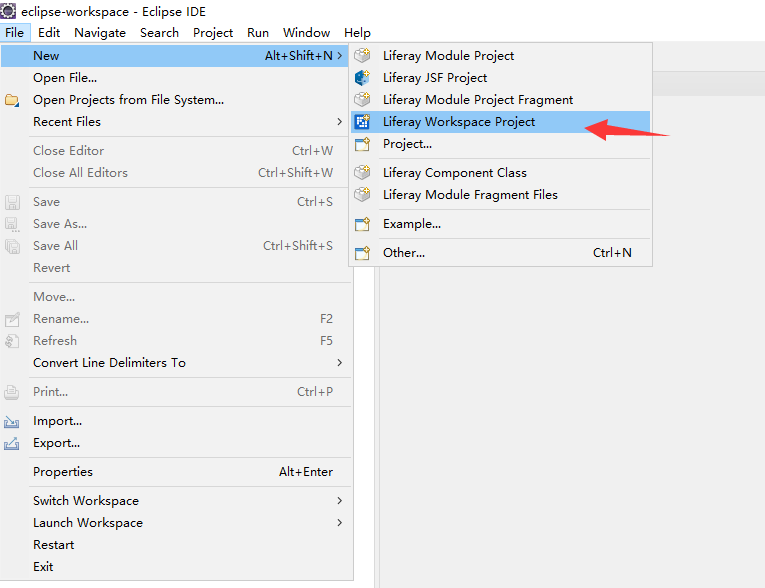
Task: Click the Save floppy disk icon
Action: coord(12,202)
